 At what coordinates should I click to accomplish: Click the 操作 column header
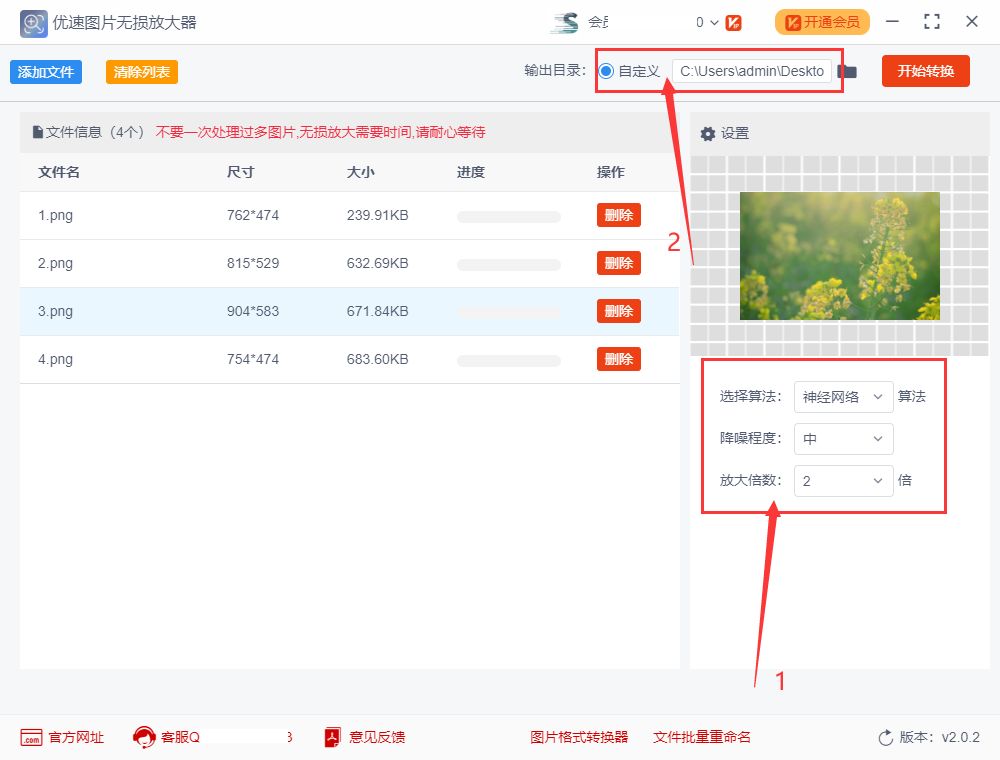610,172
